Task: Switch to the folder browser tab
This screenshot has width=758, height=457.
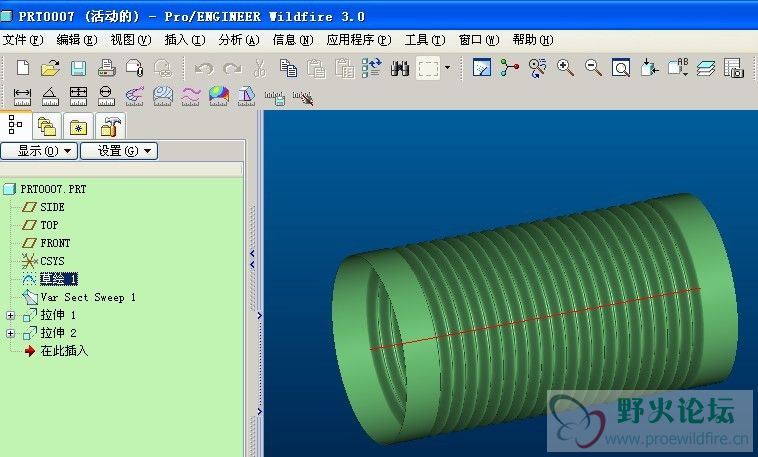Action: pos(47,127)
